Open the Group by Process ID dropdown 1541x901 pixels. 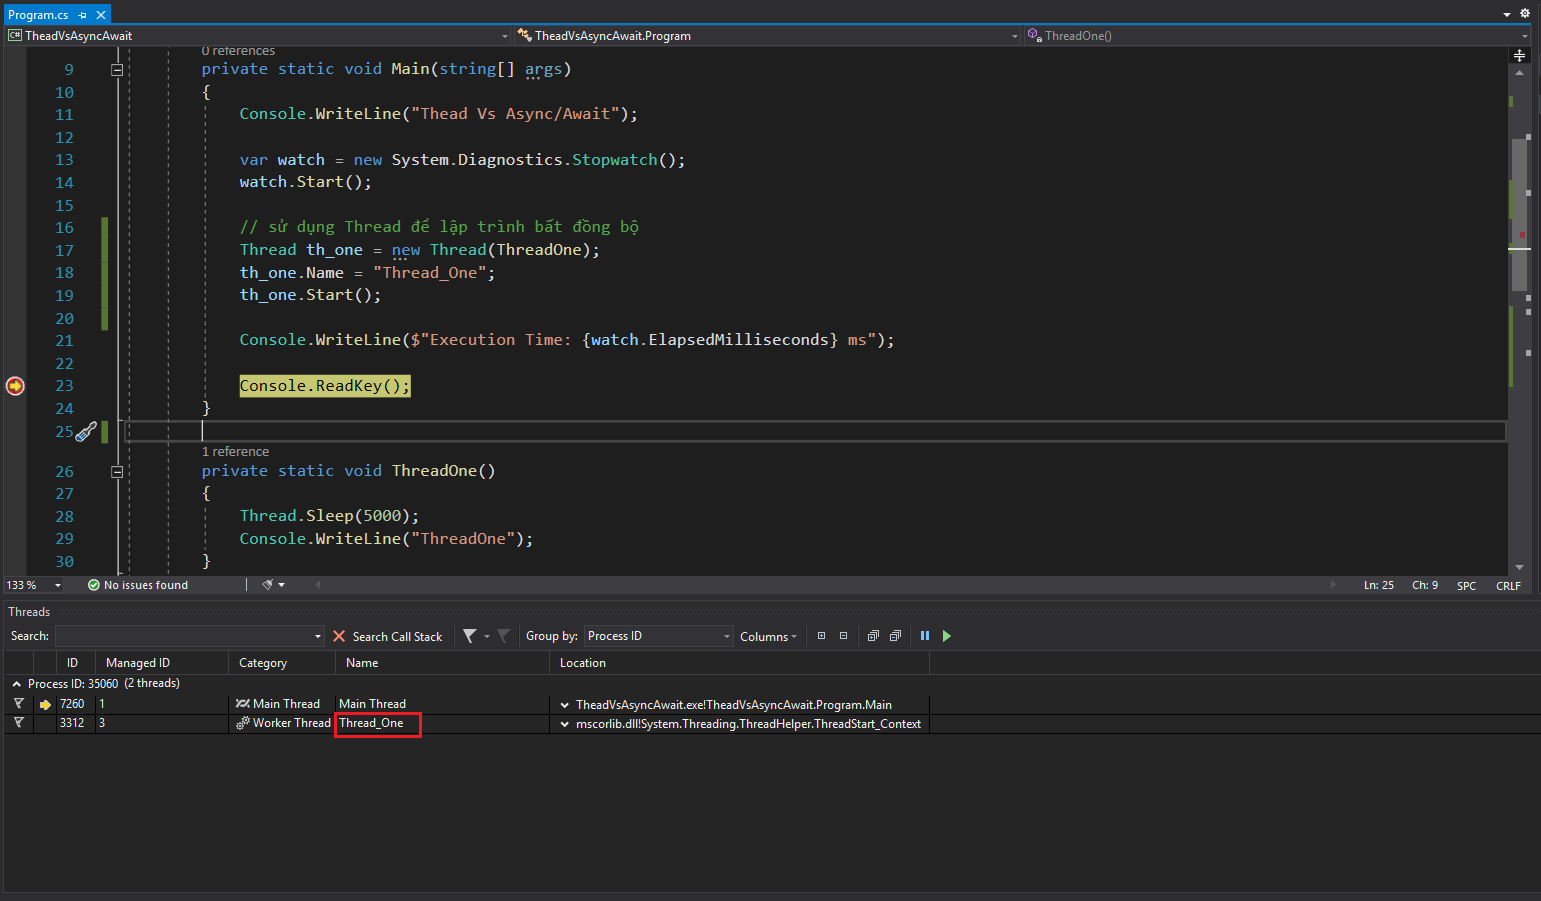(x=659, y=636)
